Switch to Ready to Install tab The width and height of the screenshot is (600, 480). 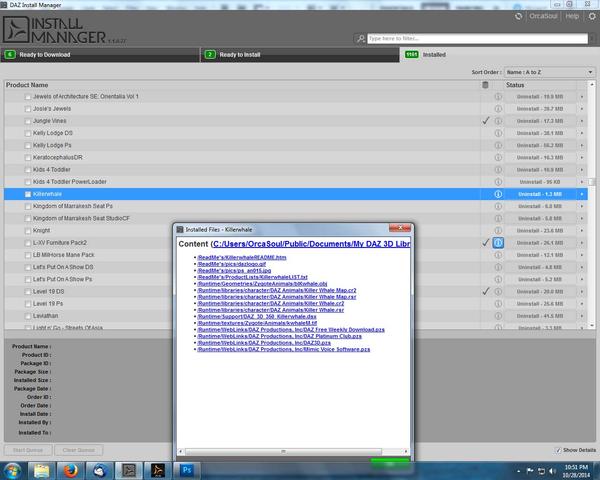[300, 55]
